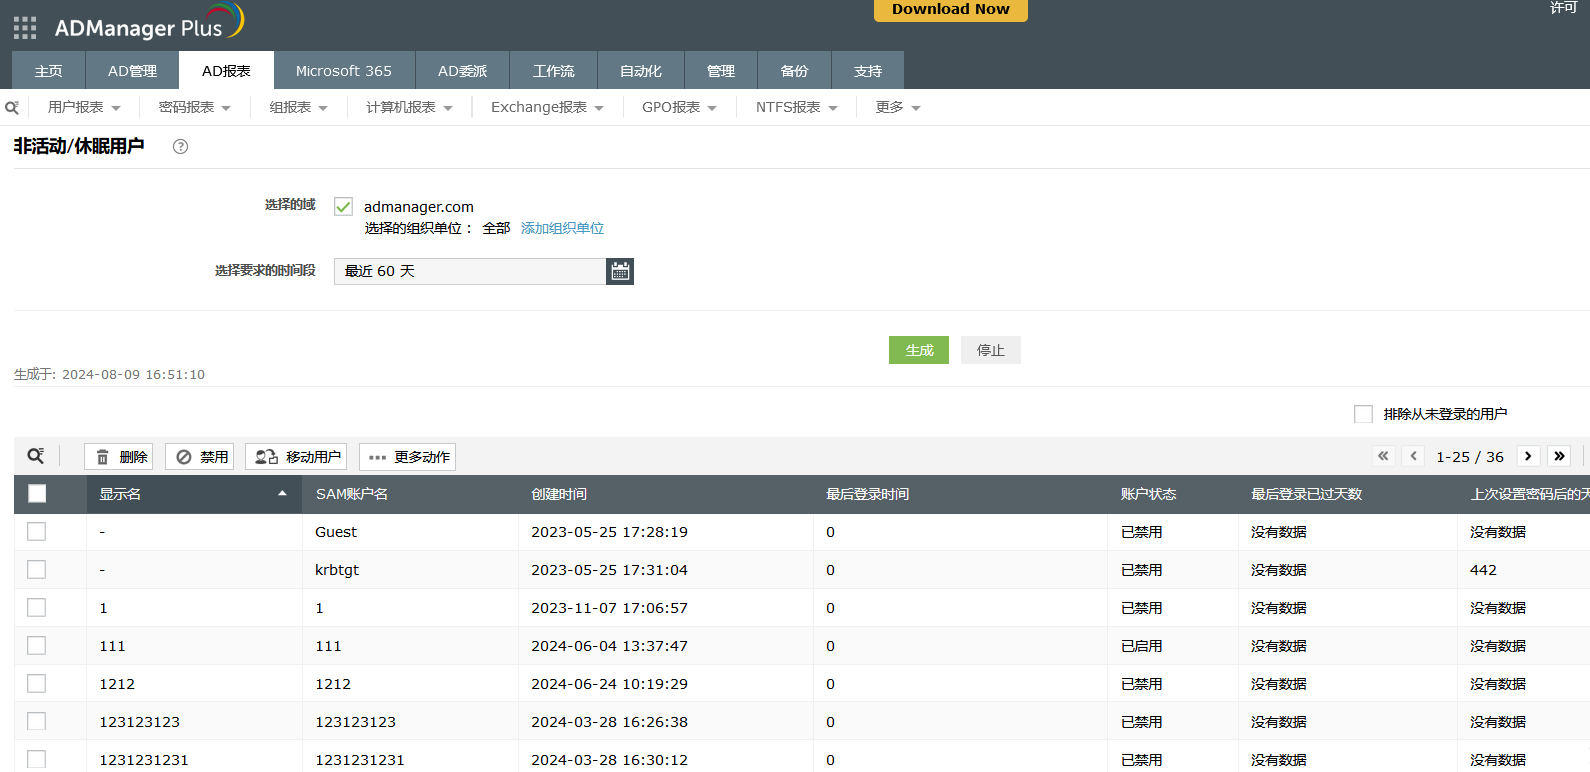The width and height of the screenshot is (1590, 772).
Task: Click the report search magnifier icon
Action: click(x=12, y=107)
